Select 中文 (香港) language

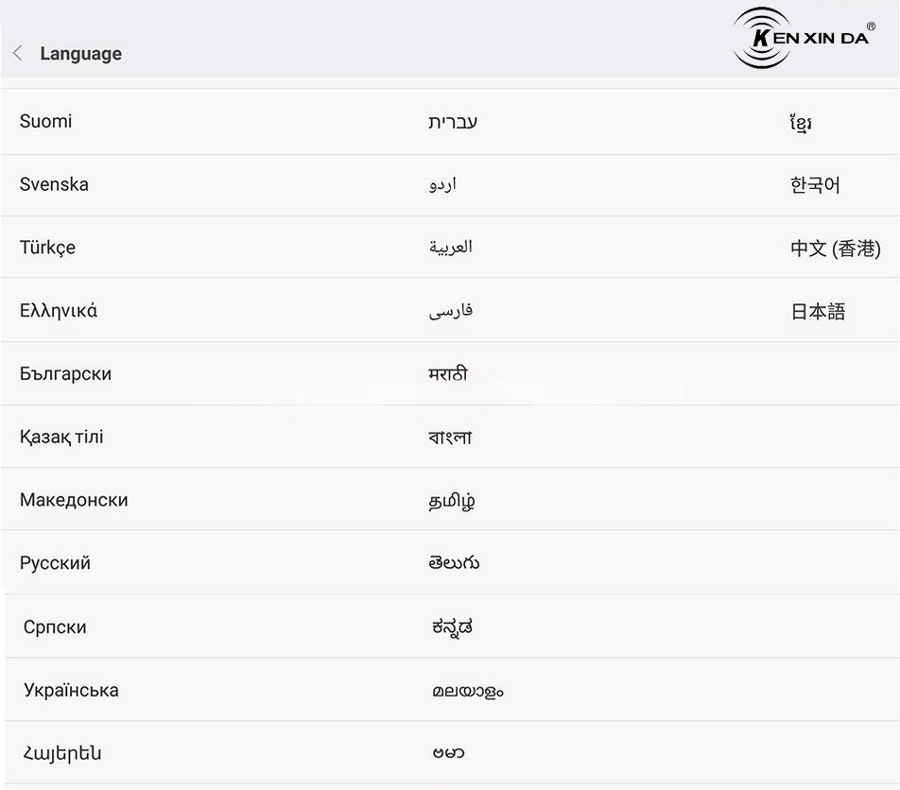tap(835, 248)
